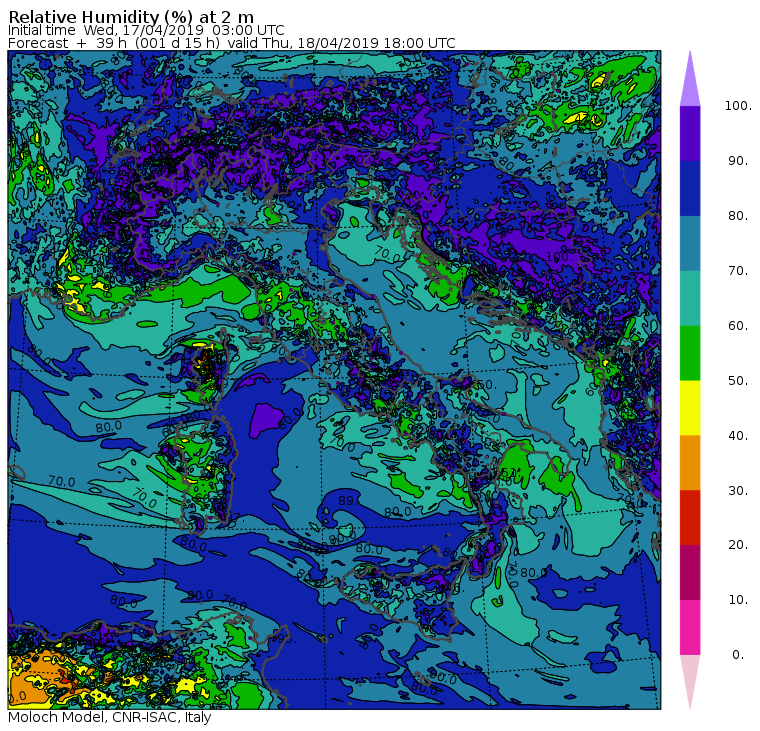760x731 pixels.
Task: Click the violet humid patch east of Sardinia
Action: 266,419
